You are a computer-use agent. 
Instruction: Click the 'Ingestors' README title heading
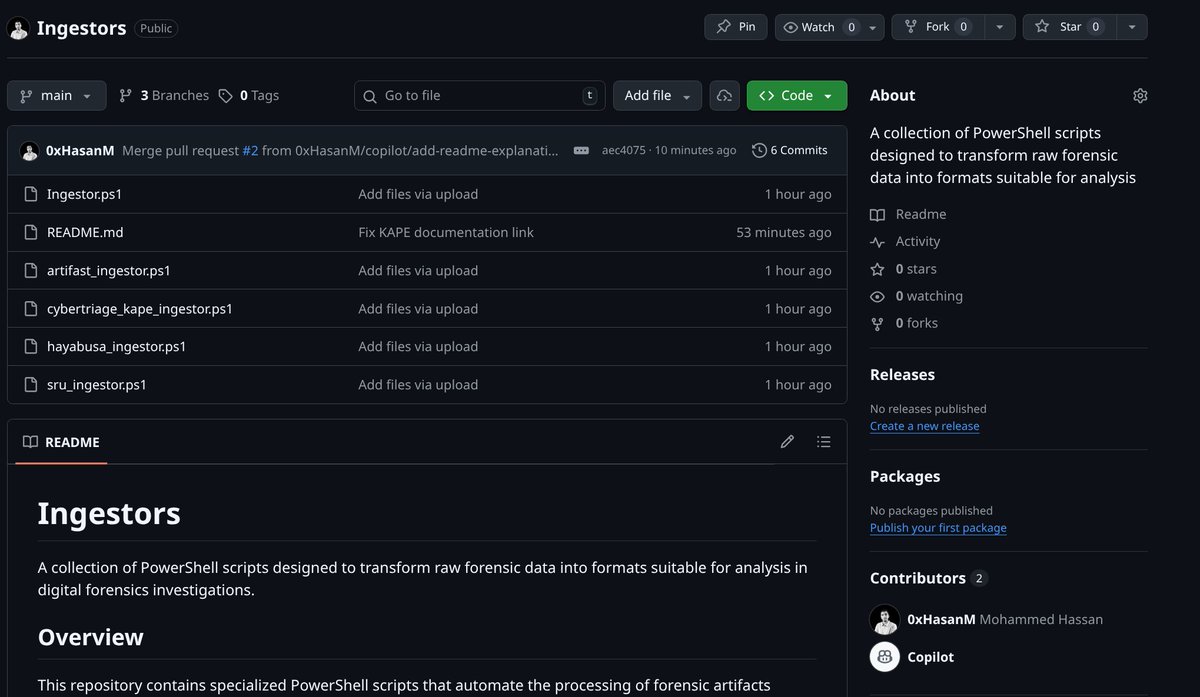109,513
